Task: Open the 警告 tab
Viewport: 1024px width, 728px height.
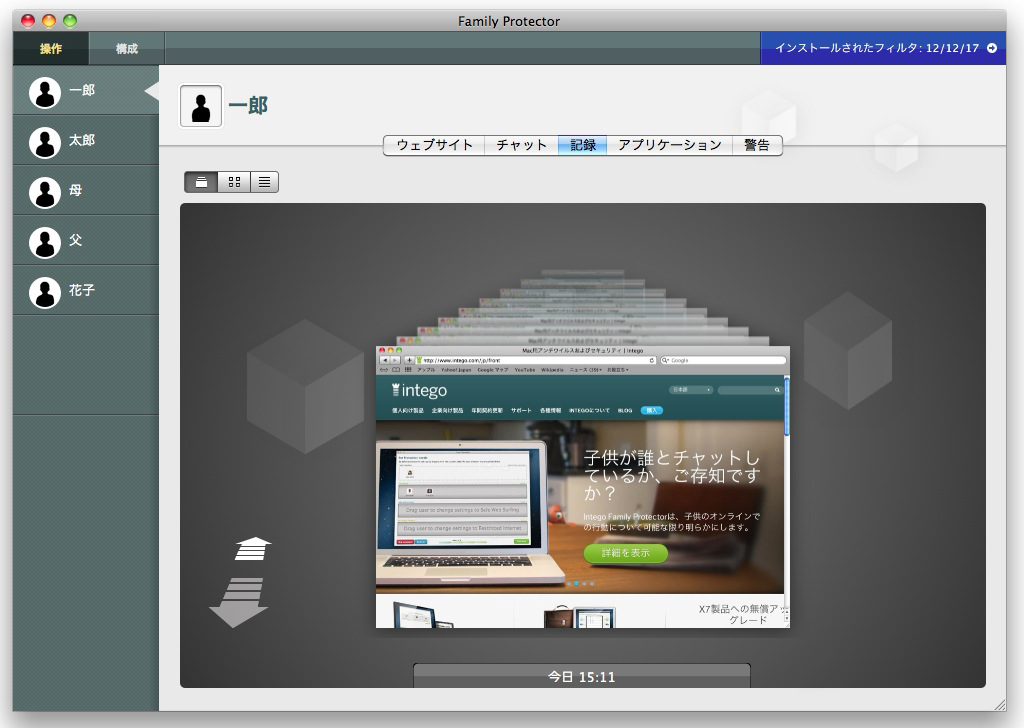Action: coord(757,145)
